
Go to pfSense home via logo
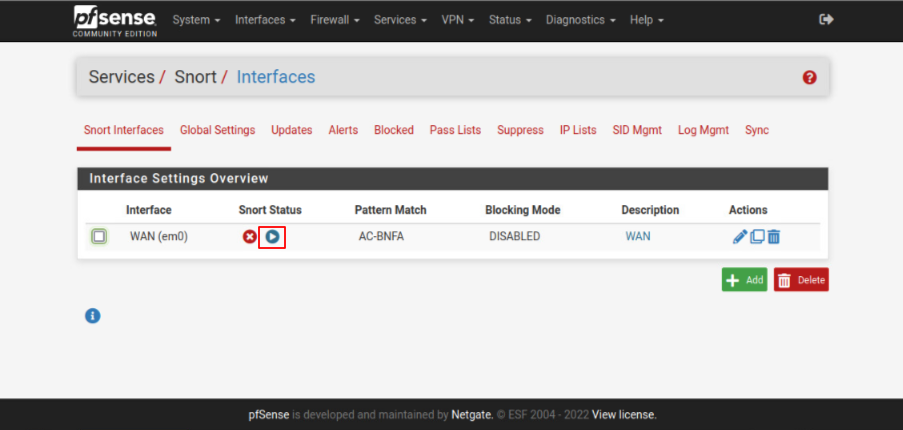[x=114, y=20]
